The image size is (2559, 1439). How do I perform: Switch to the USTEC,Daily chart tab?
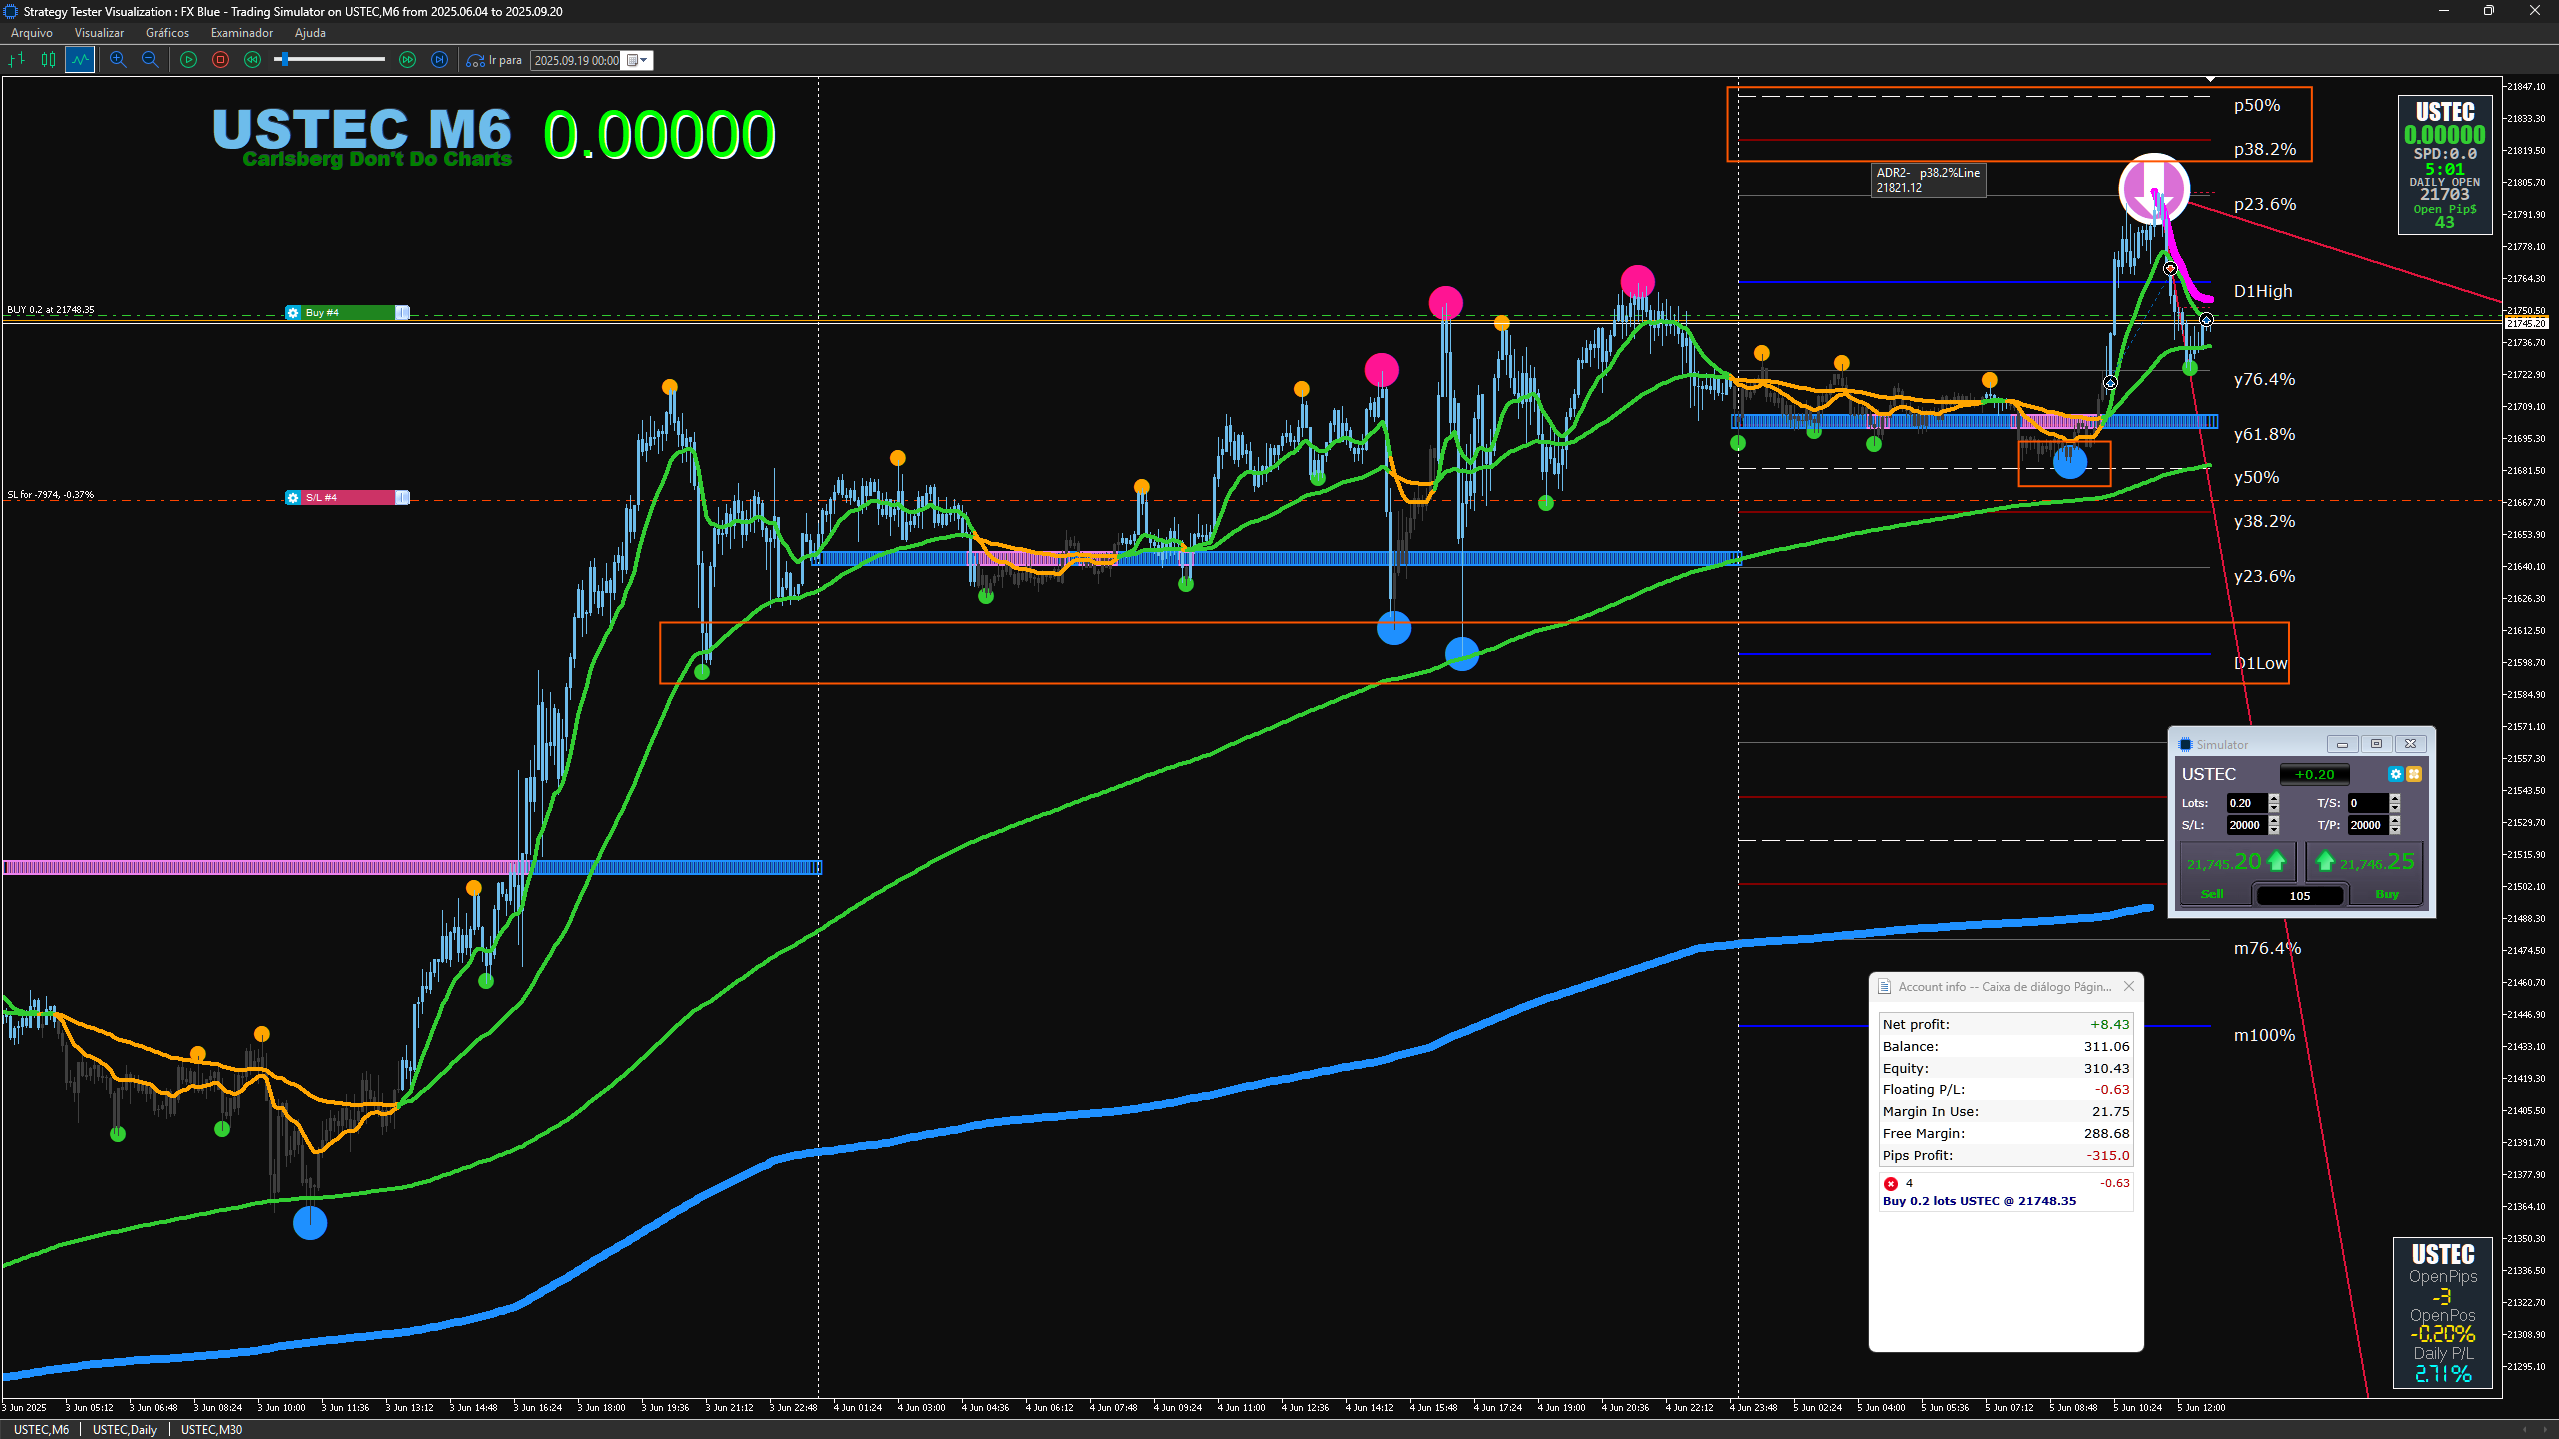coord(124,1429)
